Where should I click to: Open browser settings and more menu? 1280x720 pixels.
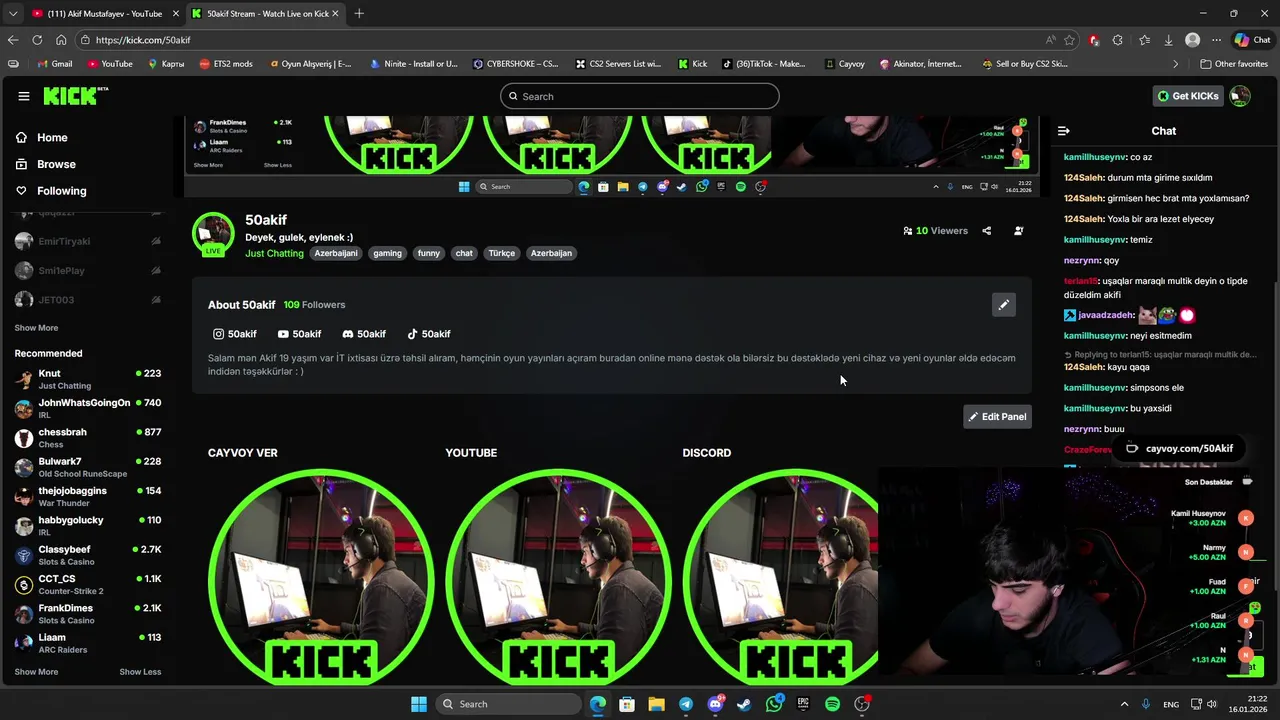[x=1216, y=40]
